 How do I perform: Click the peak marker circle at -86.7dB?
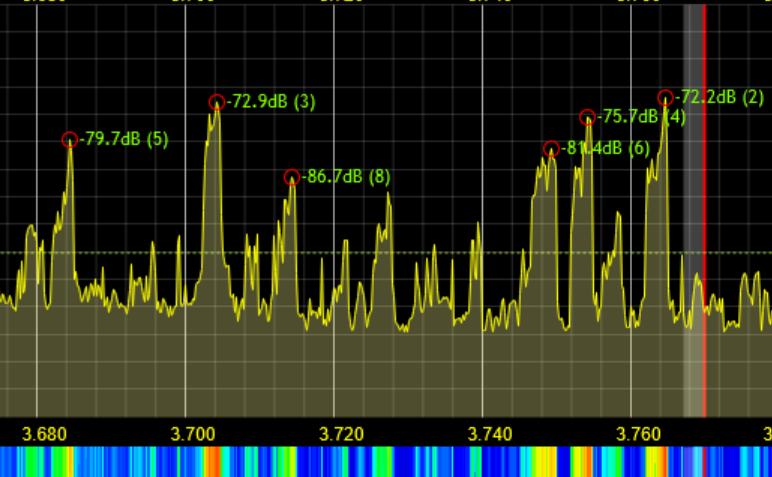pos(291,178)
